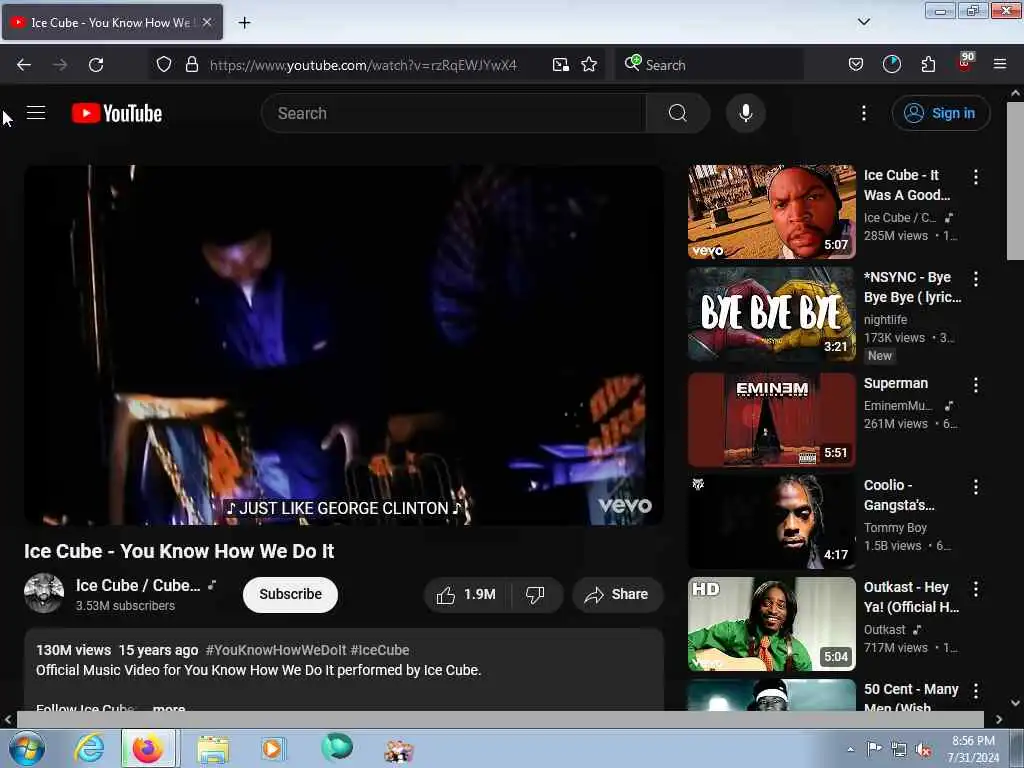Image resolution: width=1024 pixels, height=768 pixels.
Task: Bookmark this page with star
Action: 589,65
